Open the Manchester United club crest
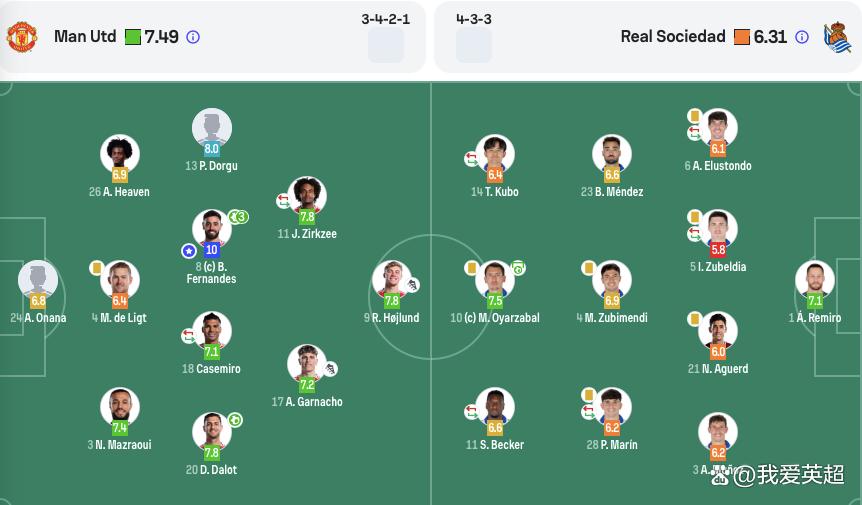The width and height of the screenshot is (862, 505). point(21,37)
